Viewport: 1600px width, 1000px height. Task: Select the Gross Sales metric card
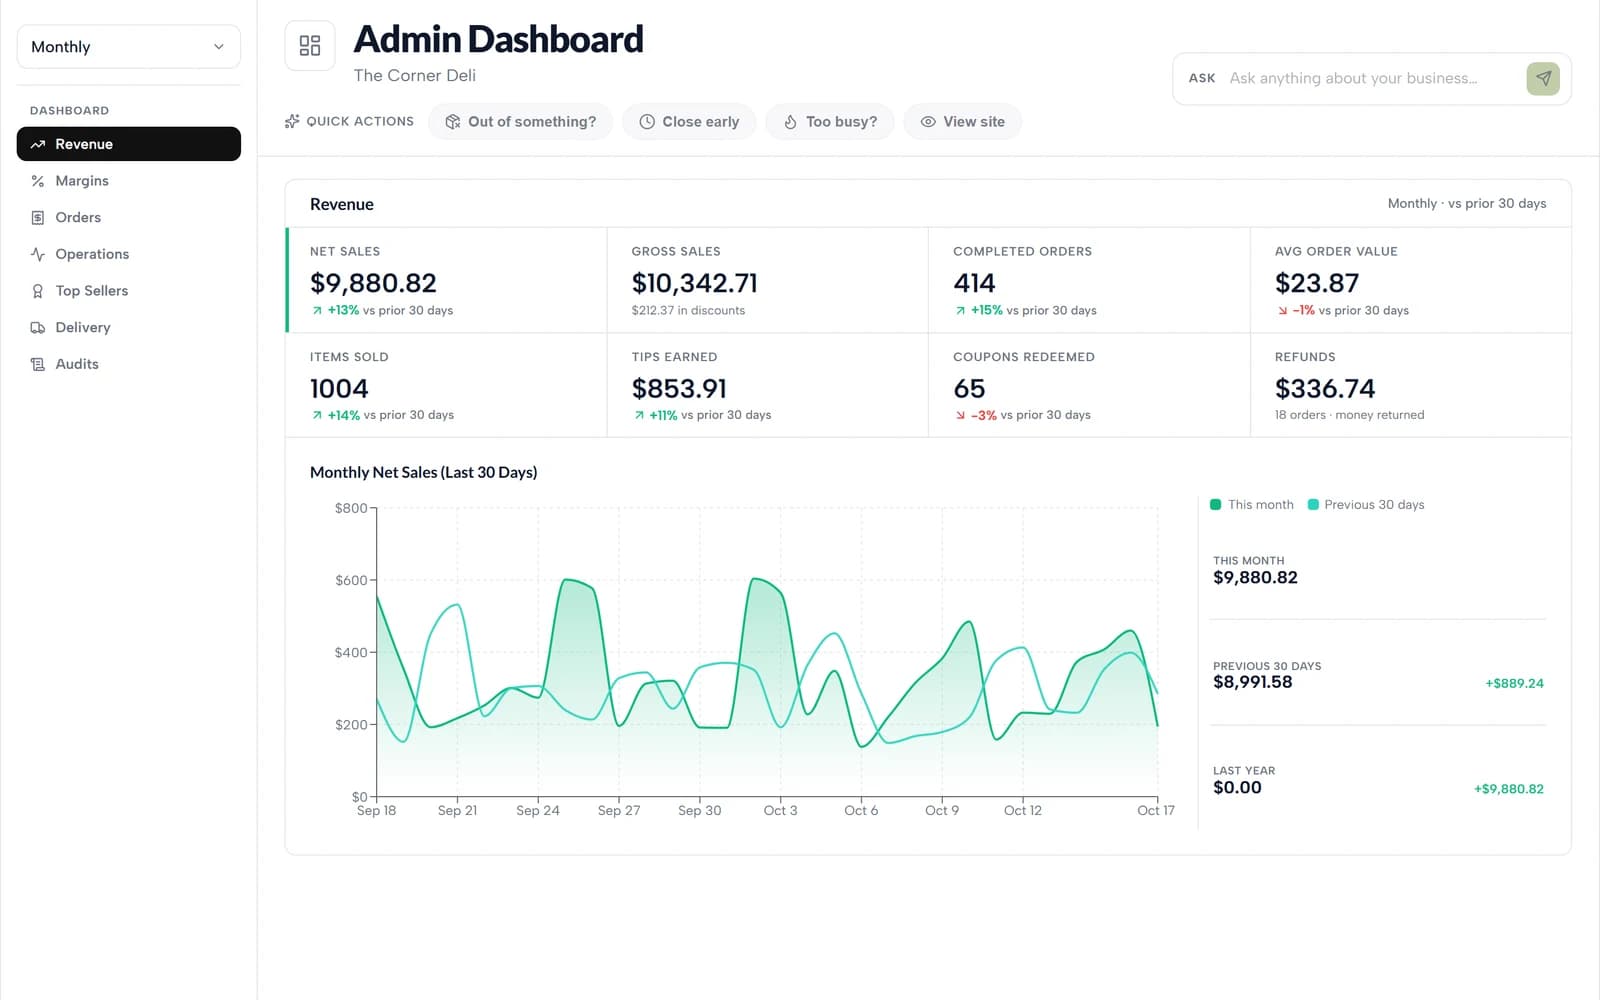click(x=768, y=280)
